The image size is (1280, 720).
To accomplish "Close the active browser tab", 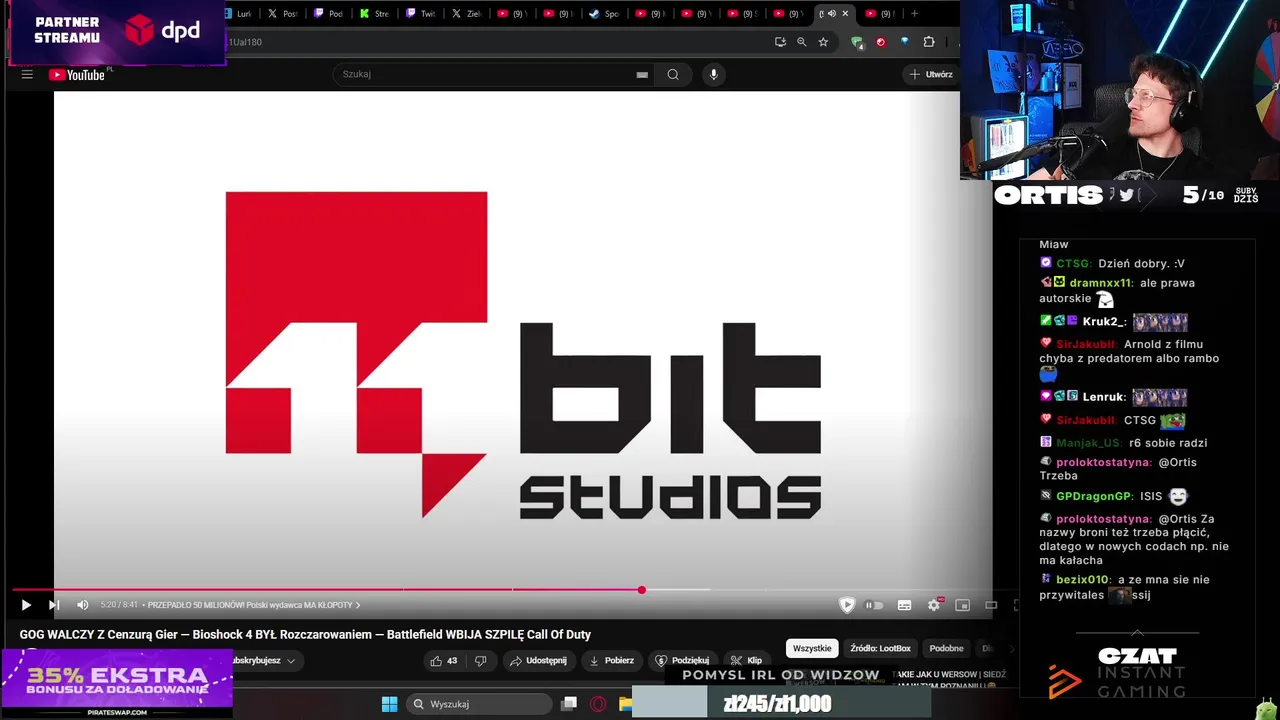I will (845, 14).
